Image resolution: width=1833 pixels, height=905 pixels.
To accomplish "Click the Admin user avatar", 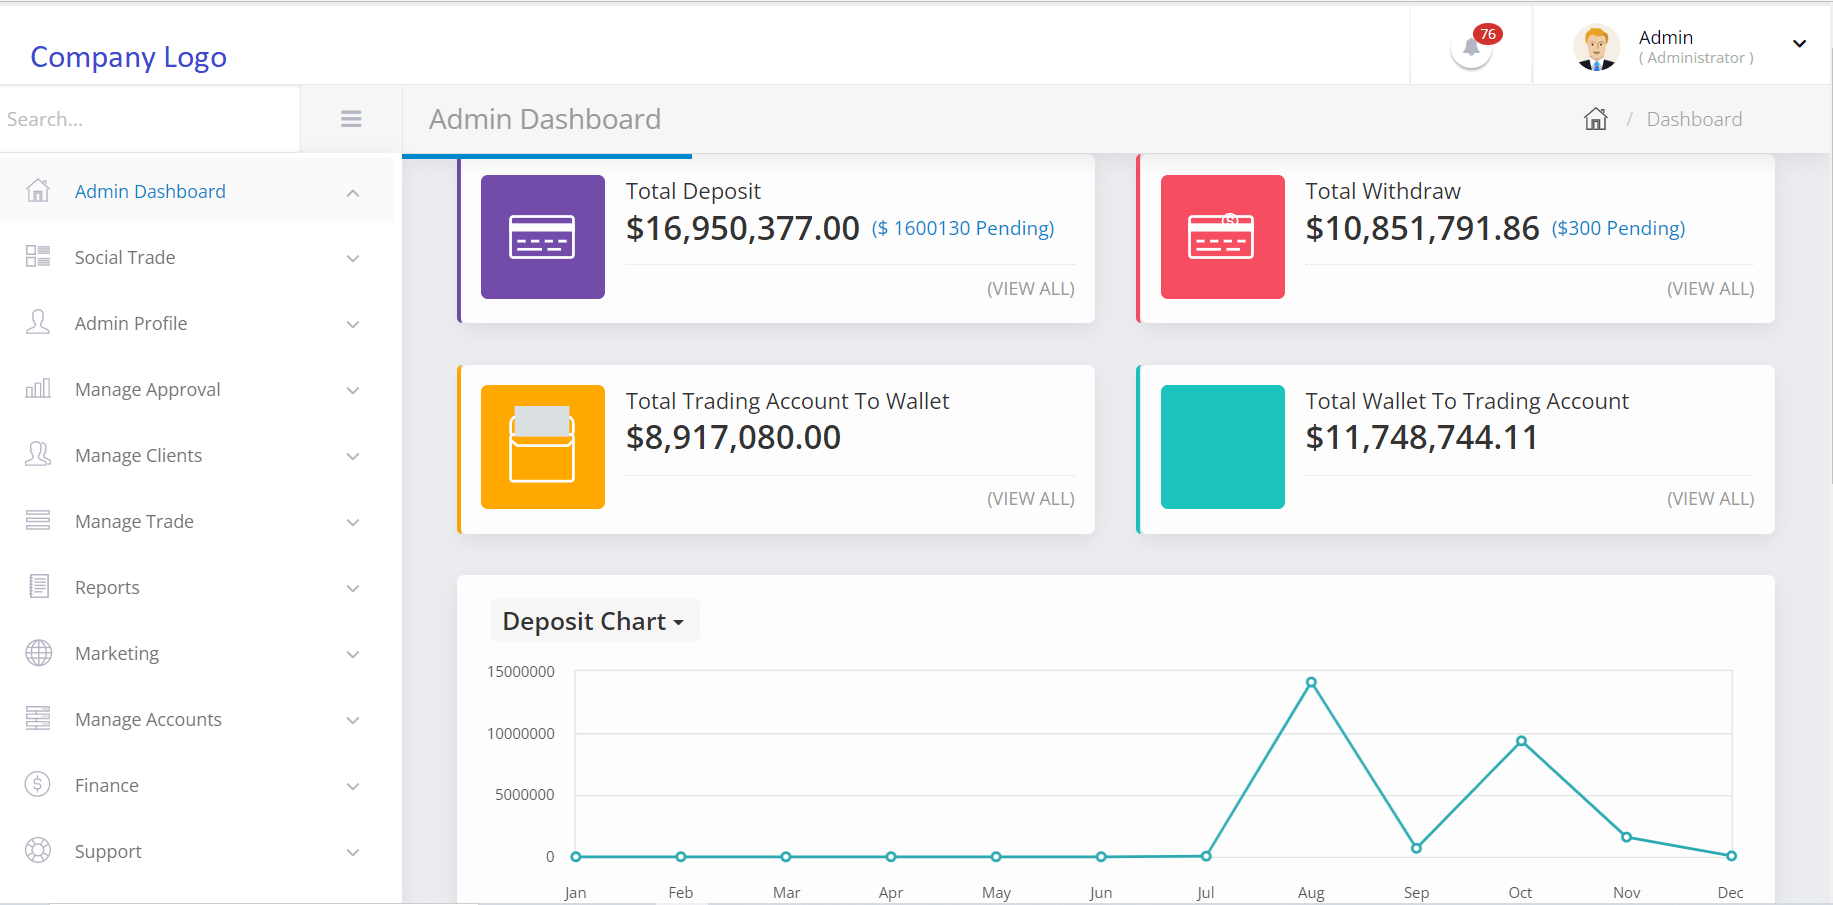I will (x=1596, y=47).
